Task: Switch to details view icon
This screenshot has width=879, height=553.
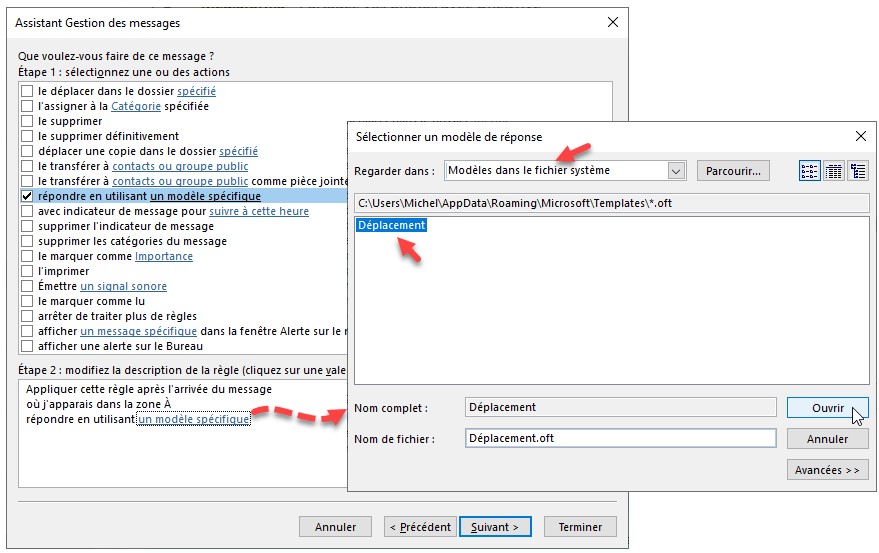Action: click(x=834, y=171)
